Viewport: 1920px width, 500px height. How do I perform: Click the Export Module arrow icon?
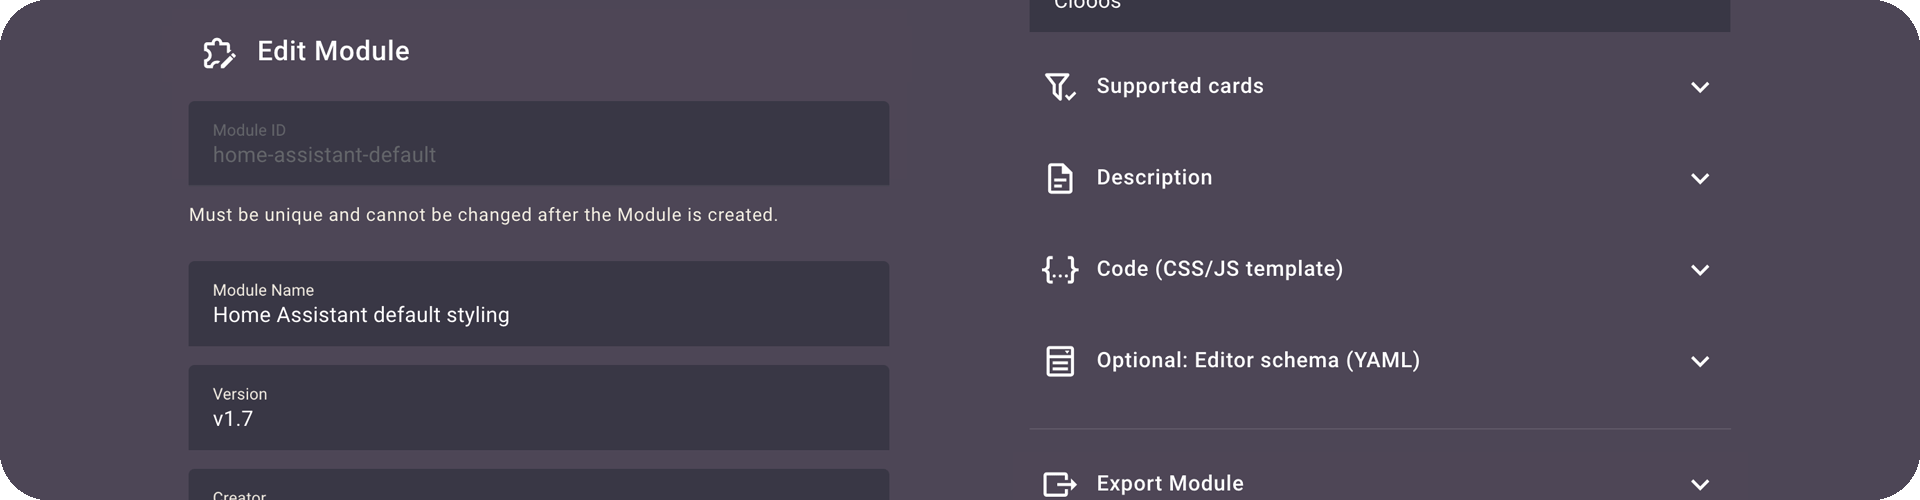(x=1060, y=485)
